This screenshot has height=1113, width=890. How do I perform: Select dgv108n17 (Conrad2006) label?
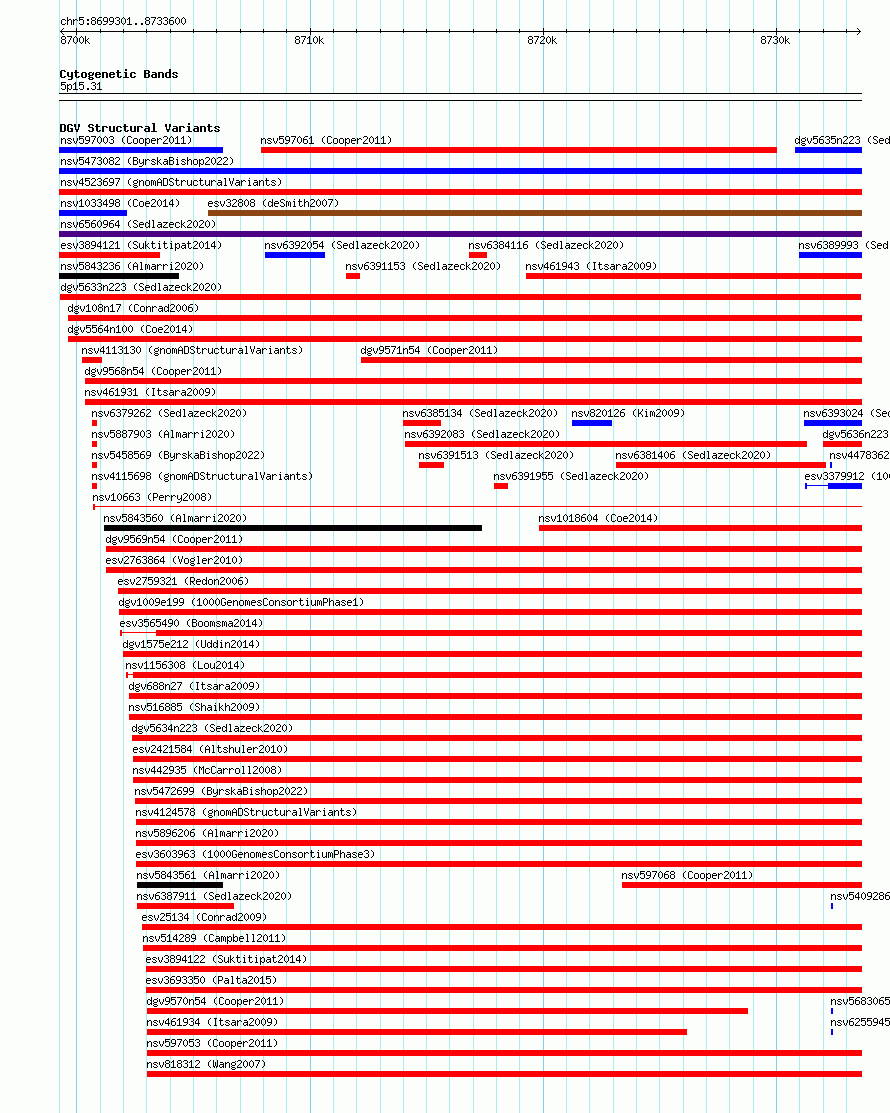click(x=133, y=308)
